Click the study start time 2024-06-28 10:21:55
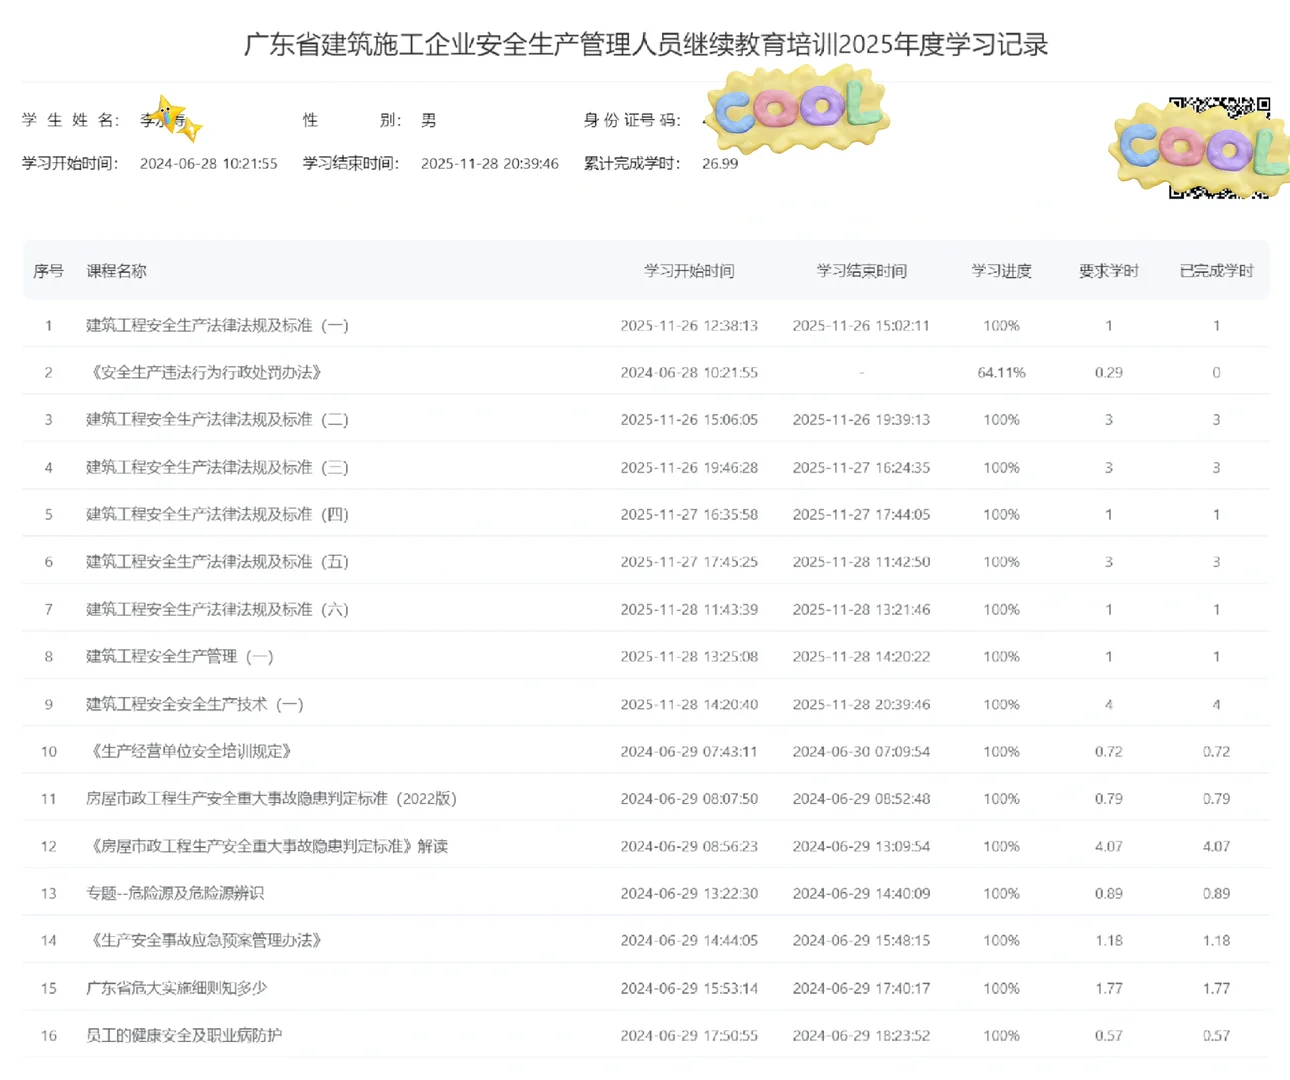 pos(209,164)
